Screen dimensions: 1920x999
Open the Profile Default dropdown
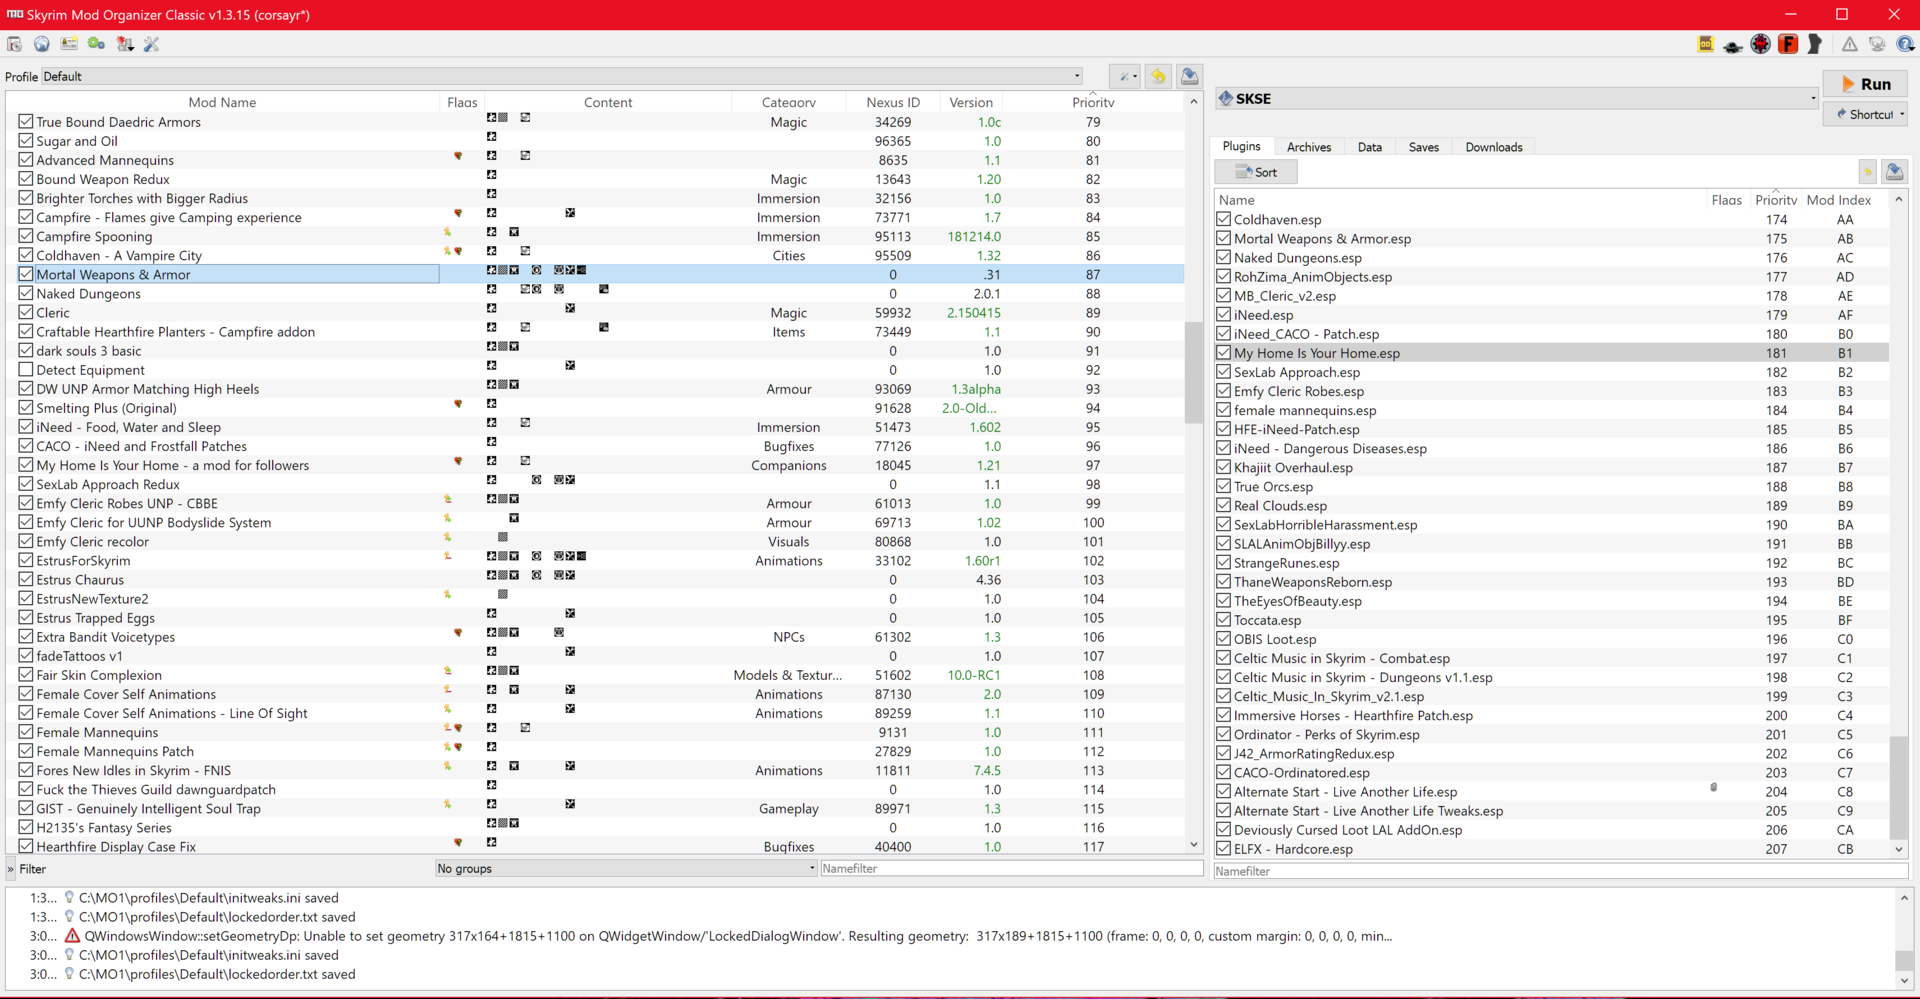pyautogui.click(x=562, y=76)
